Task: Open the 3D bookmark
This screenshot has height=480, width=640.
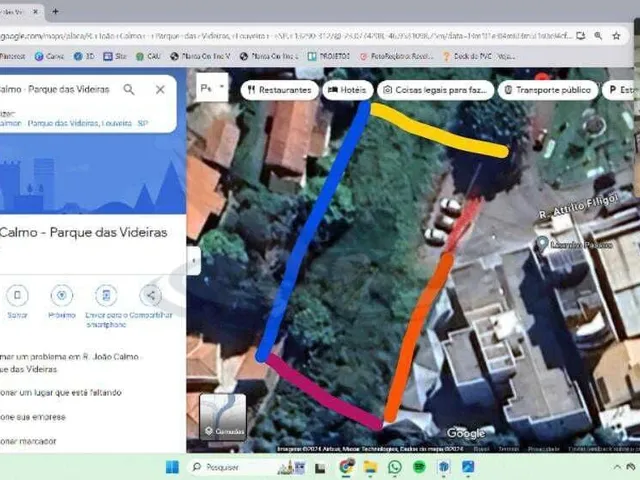Action: click(x=84, y=56)
